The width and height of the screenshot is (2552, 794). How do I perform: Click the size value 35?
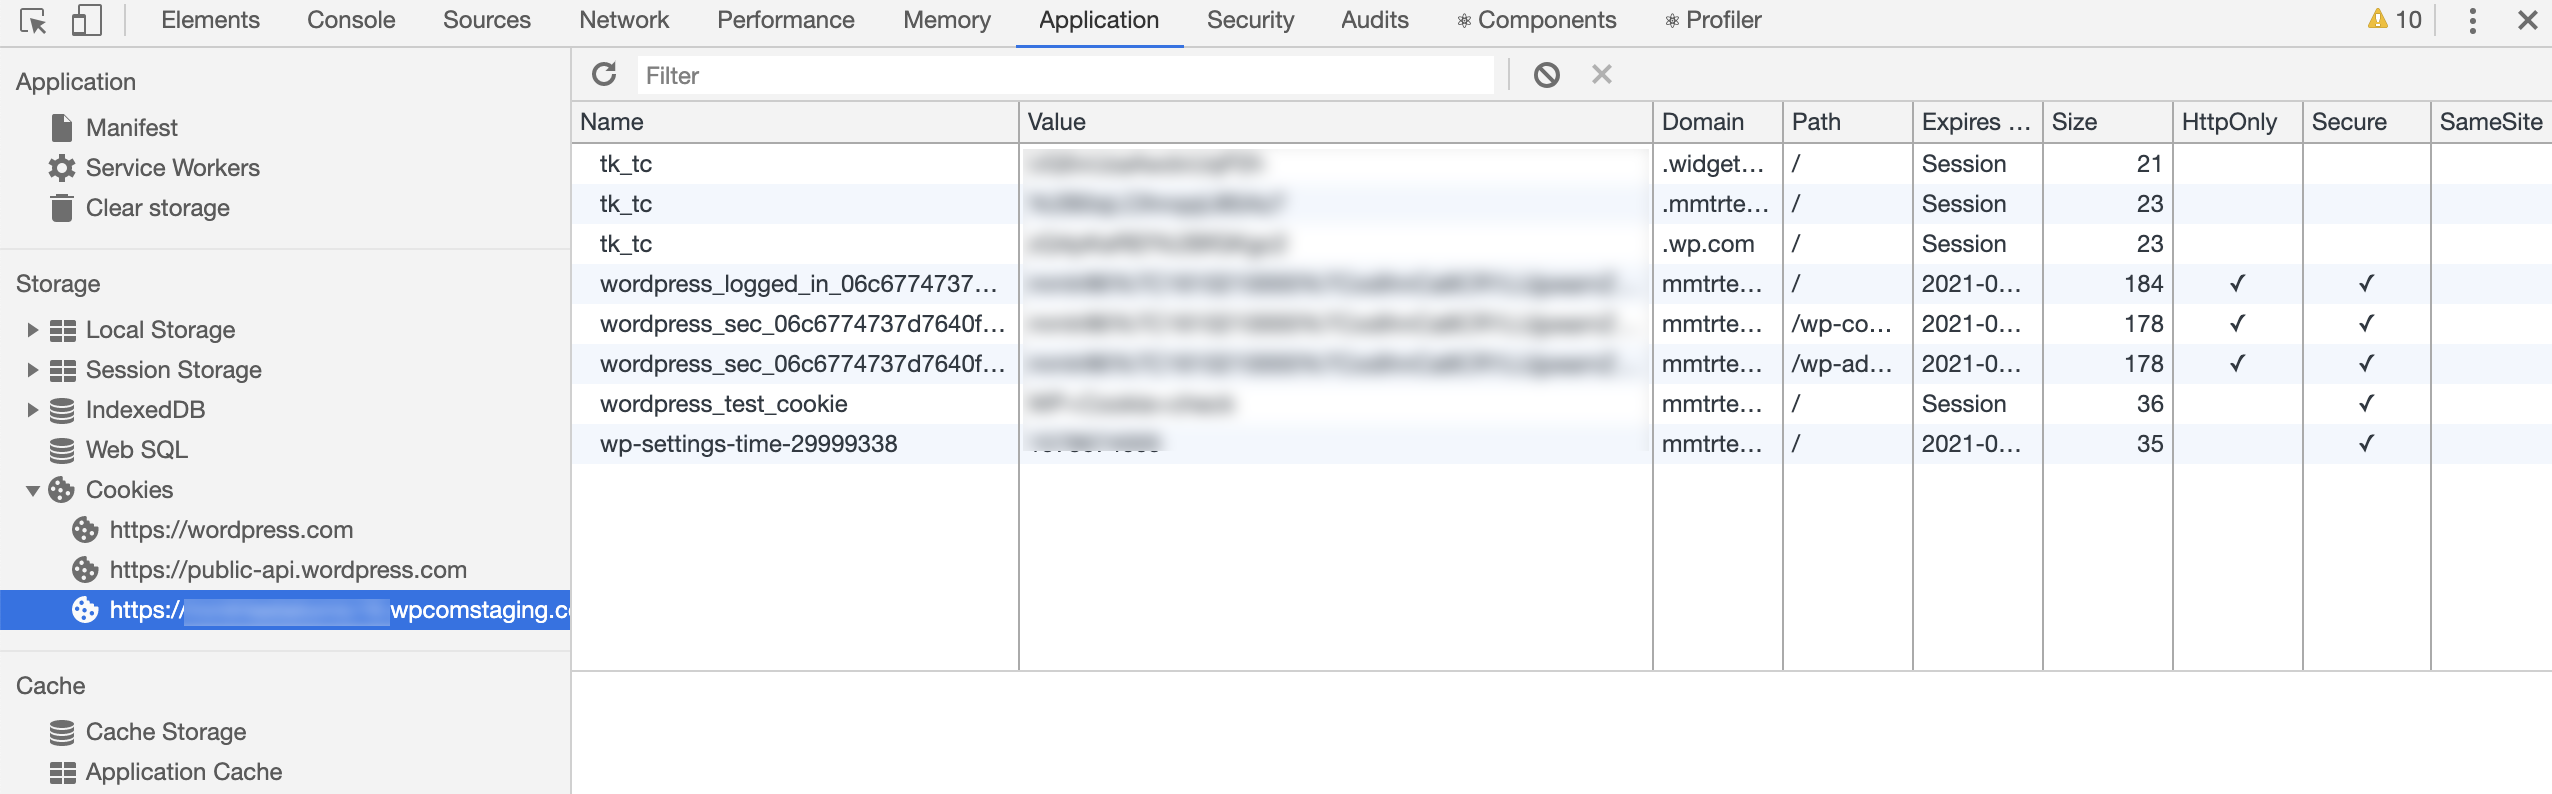tap(2150, 444)
